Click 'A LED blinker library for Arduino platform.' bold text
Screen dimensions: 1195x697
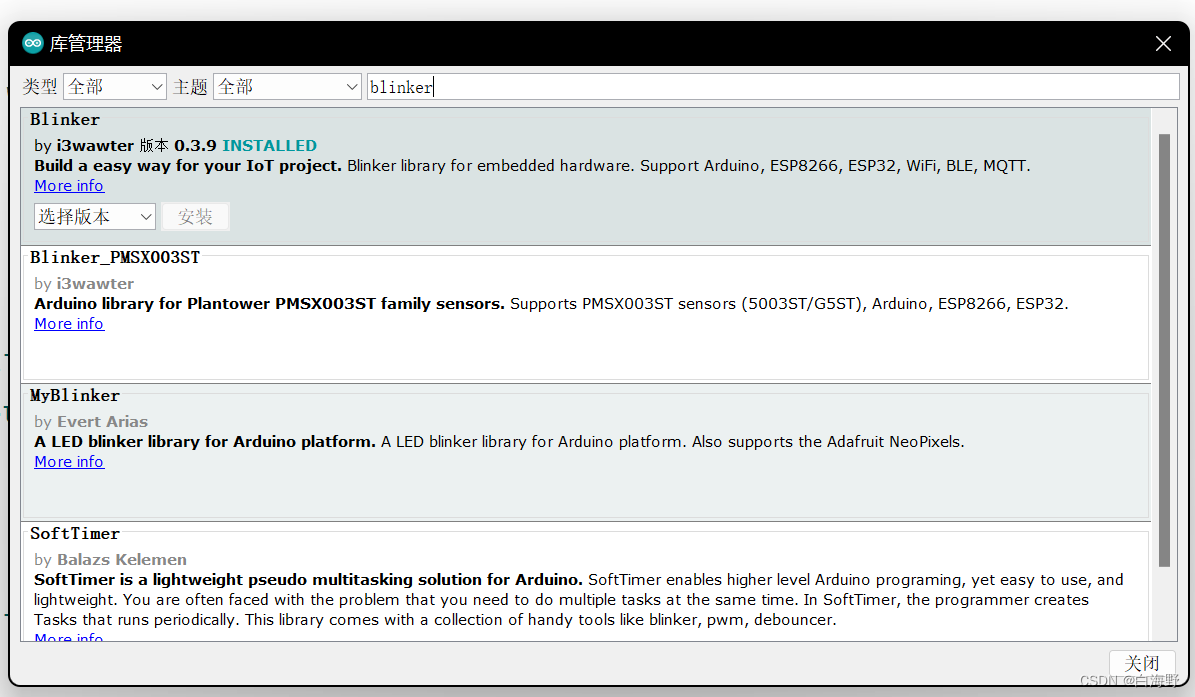pos(205,442)
